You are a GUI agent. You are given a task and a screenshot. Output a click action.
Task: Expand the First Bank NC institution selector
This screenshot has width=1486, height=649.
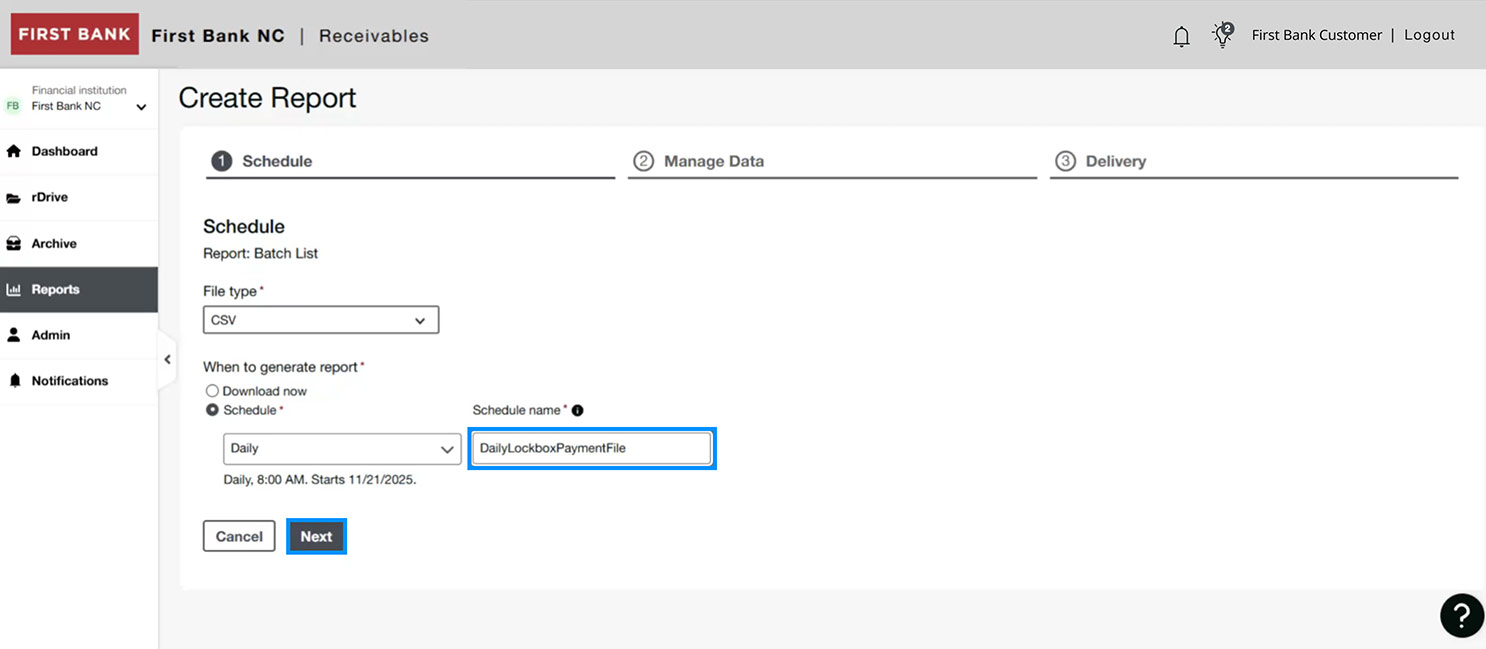(x=139, y=105)
